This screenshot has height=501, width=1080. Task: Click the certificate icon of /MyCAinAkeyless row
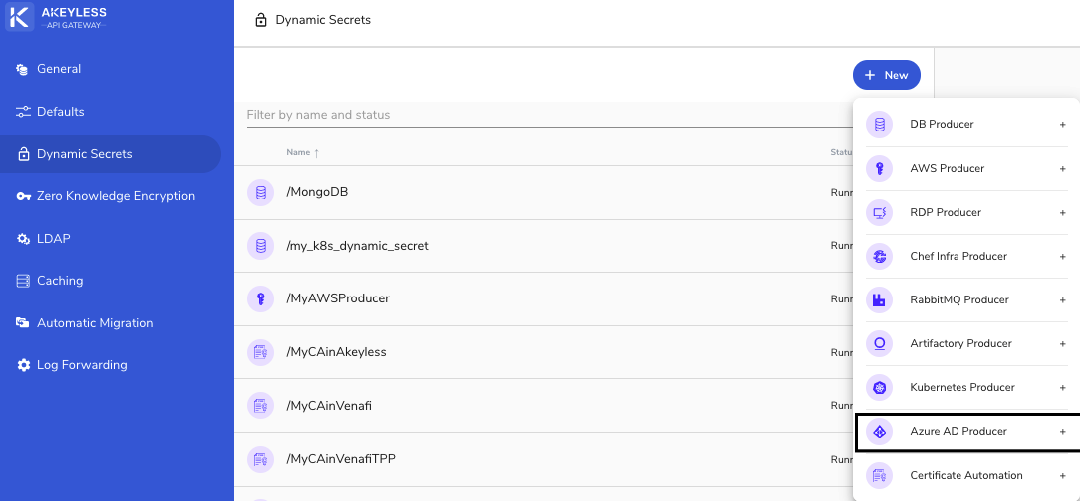pos(260,352)
